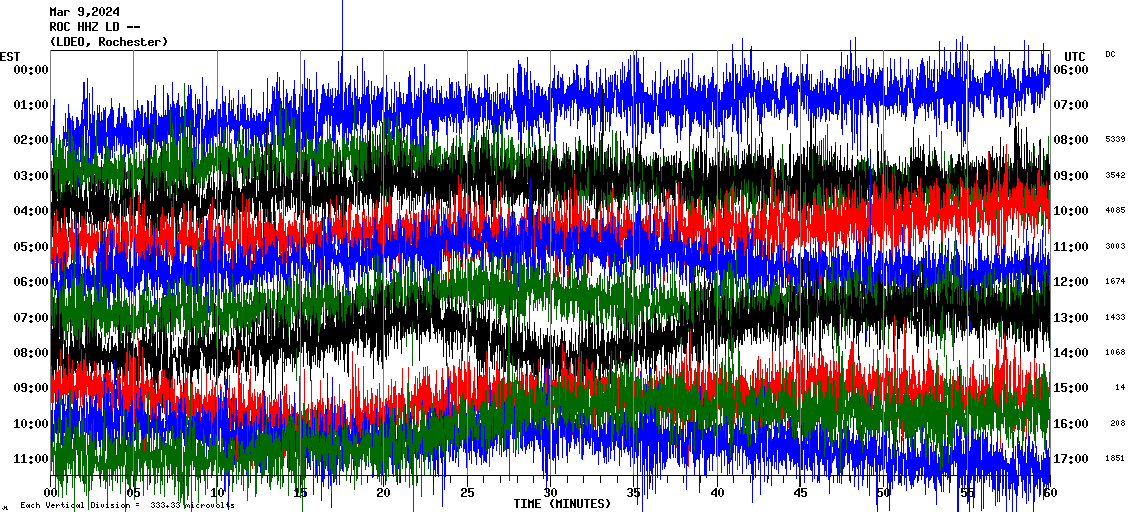The image size is (1130, 519).
Task: Select the 04:00 EST row label
Action: tap(31, 211)
